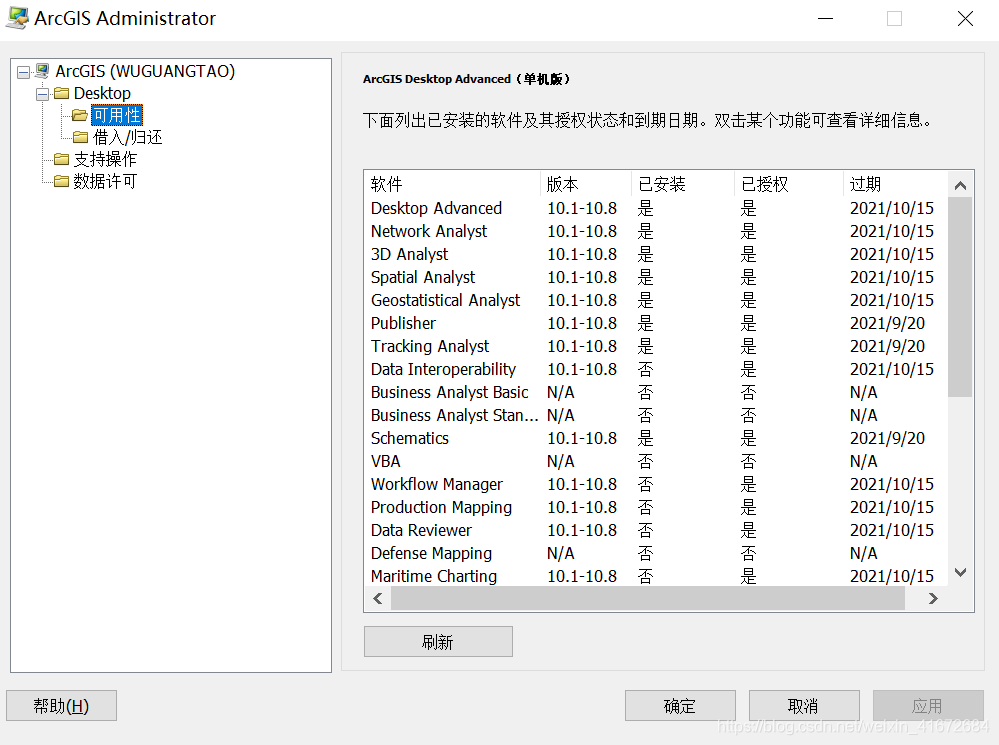Click the 取消 button
Screen dimensions: 999x745
coord(803,706)
